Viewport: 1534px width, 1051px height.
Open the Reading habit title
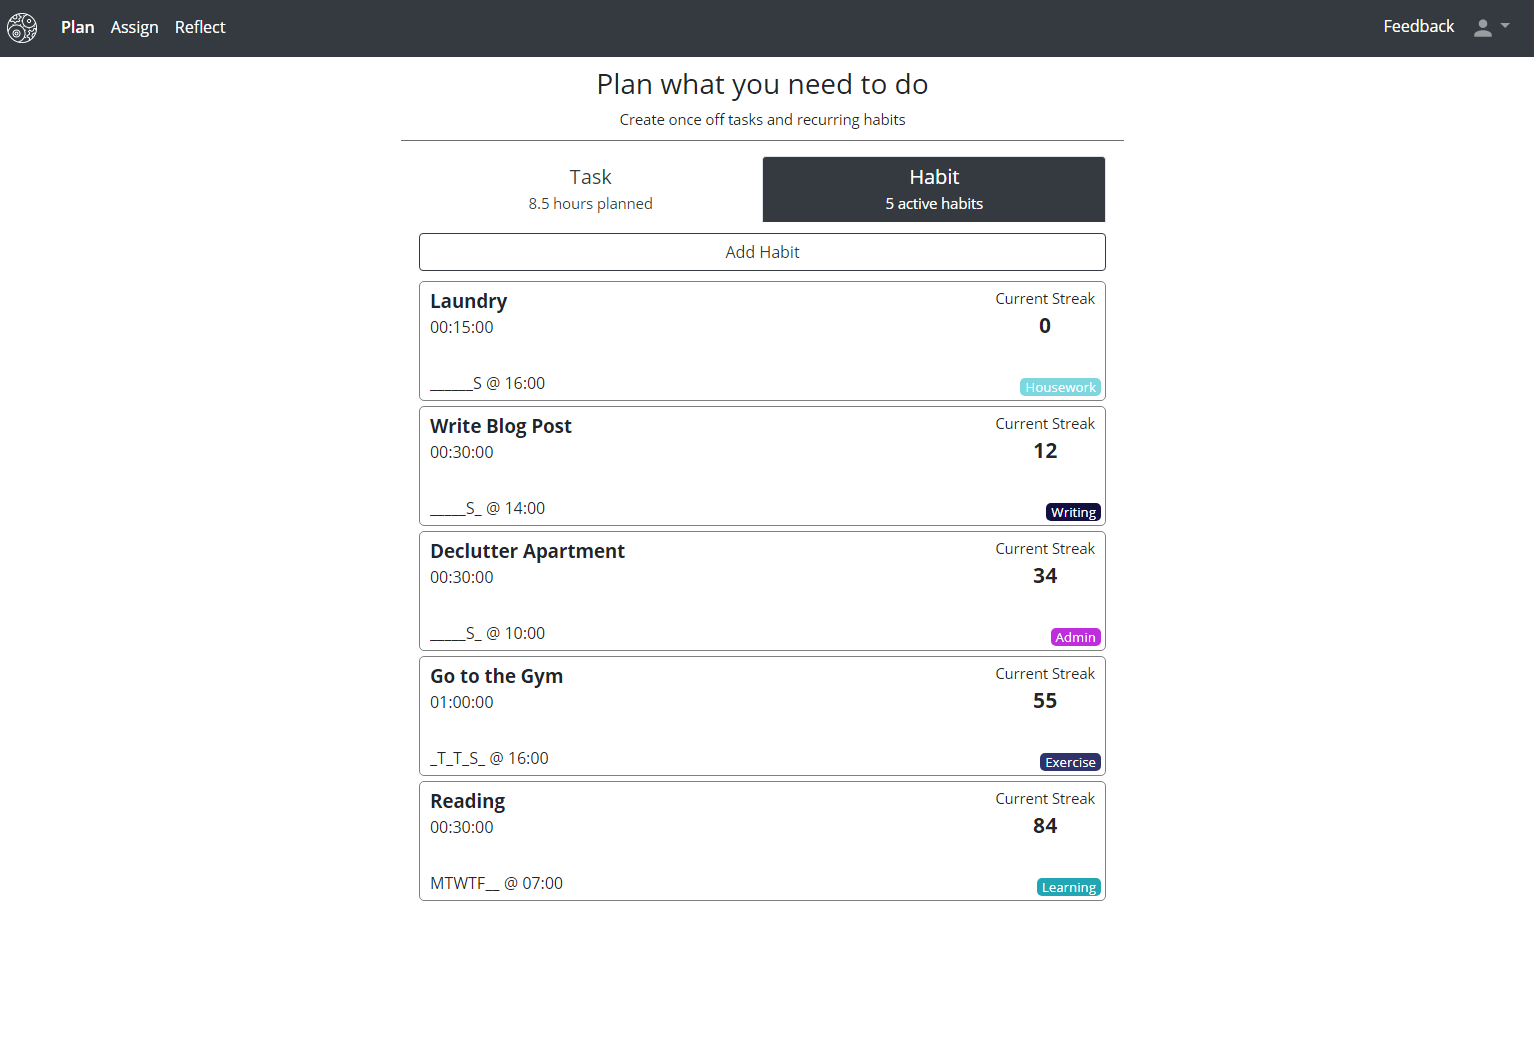pos(467,801)
